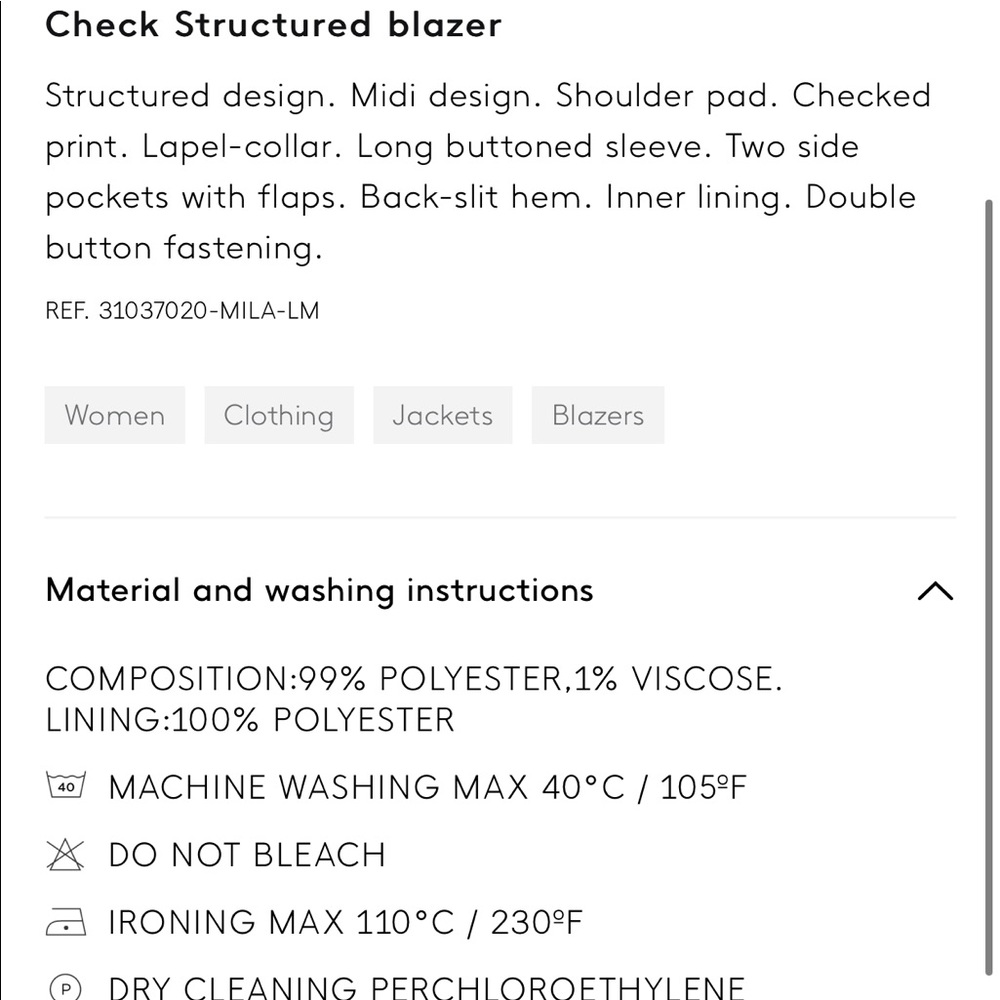Screen dimensions: 1000x1000
Task: Click the circled P dry cleaning symbol
Action: [x=66, y=988]
